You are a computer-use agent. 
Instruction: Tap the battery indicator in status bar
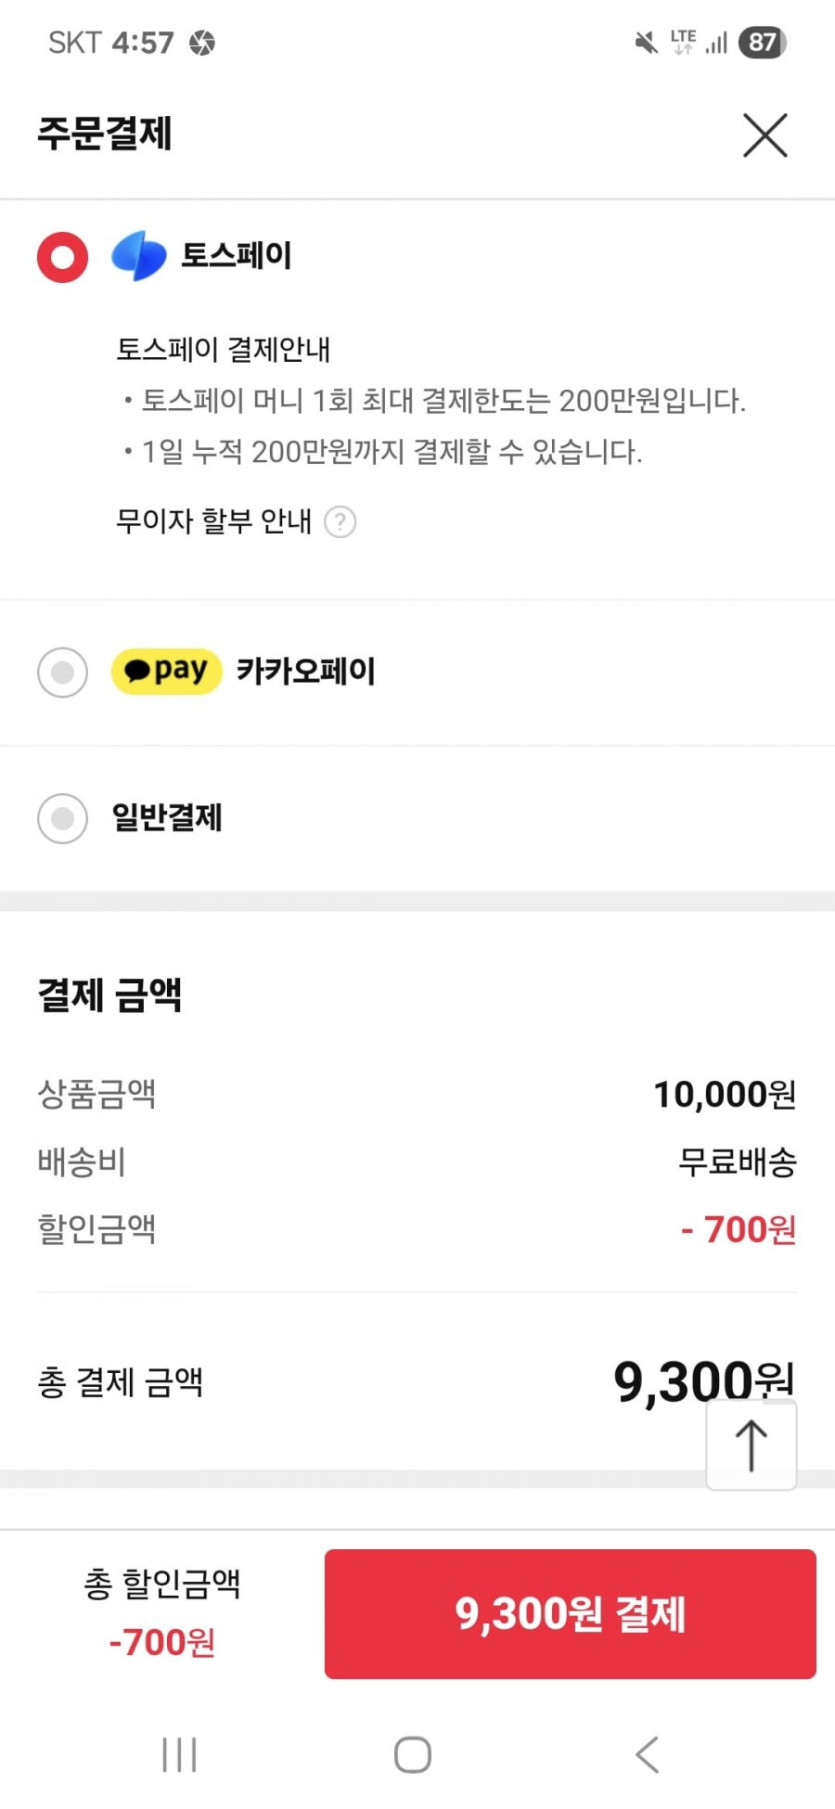(x=762, y=42)
